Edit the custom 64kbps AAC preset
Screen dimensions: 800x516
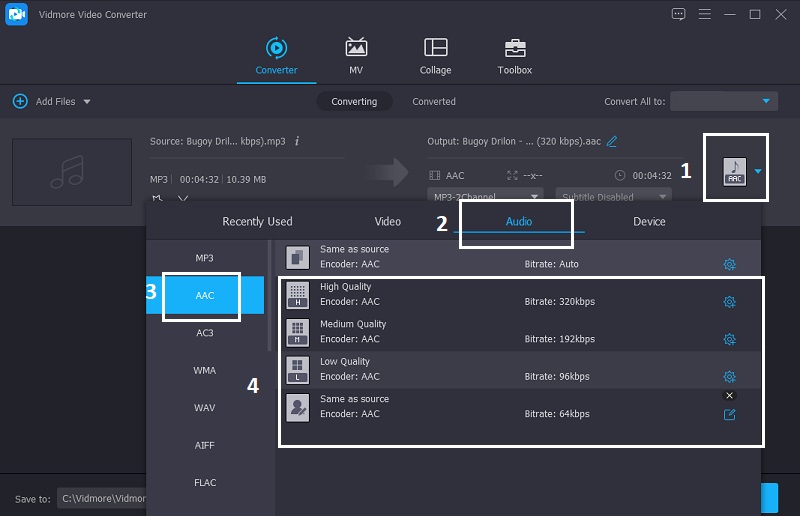pos(729,414)
